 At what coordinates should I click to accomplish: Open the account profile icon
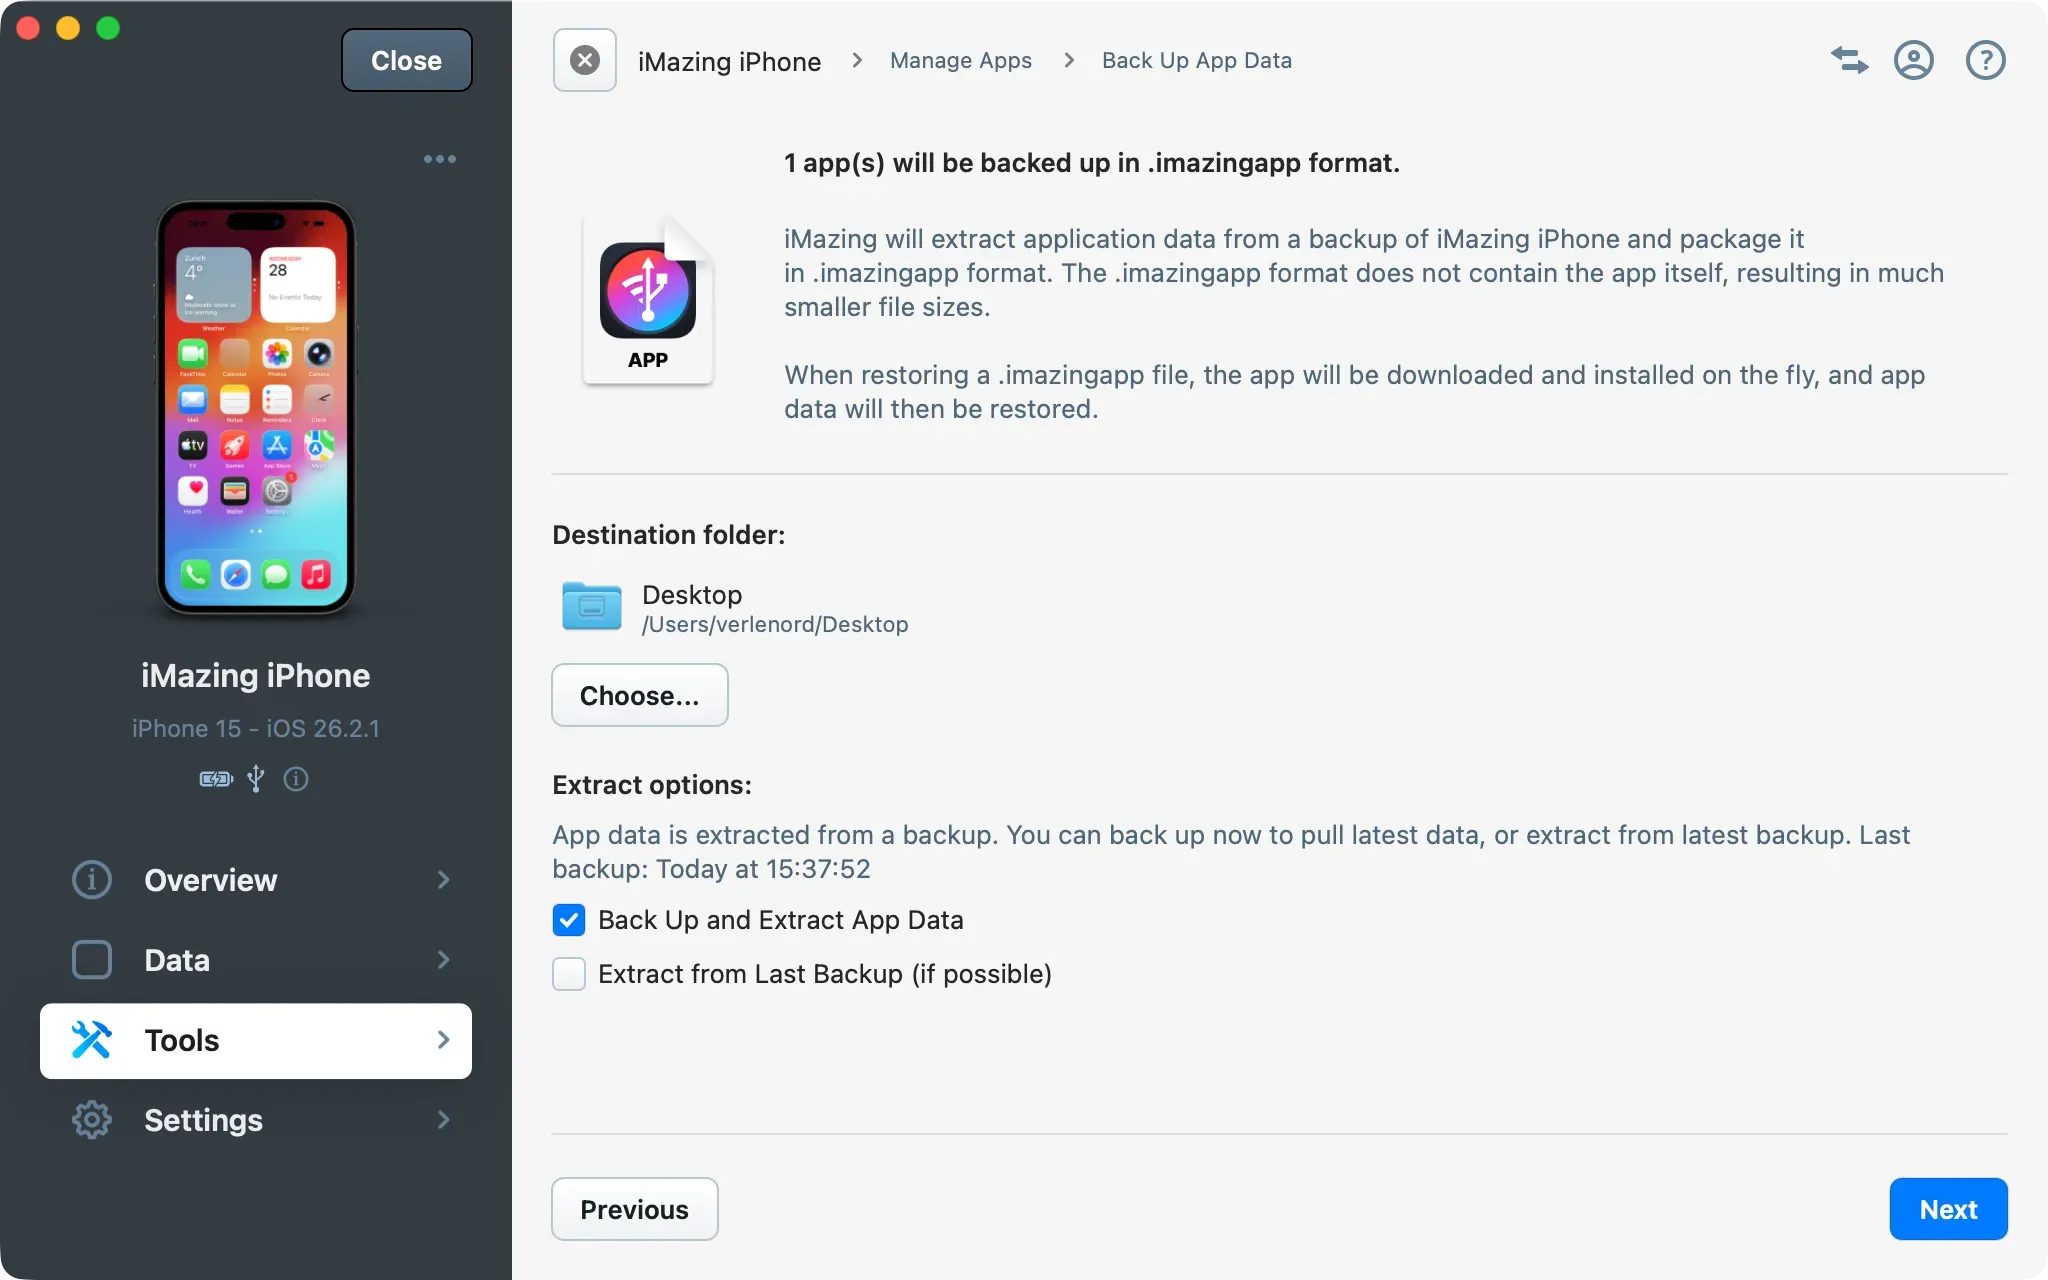(1914, 60)
